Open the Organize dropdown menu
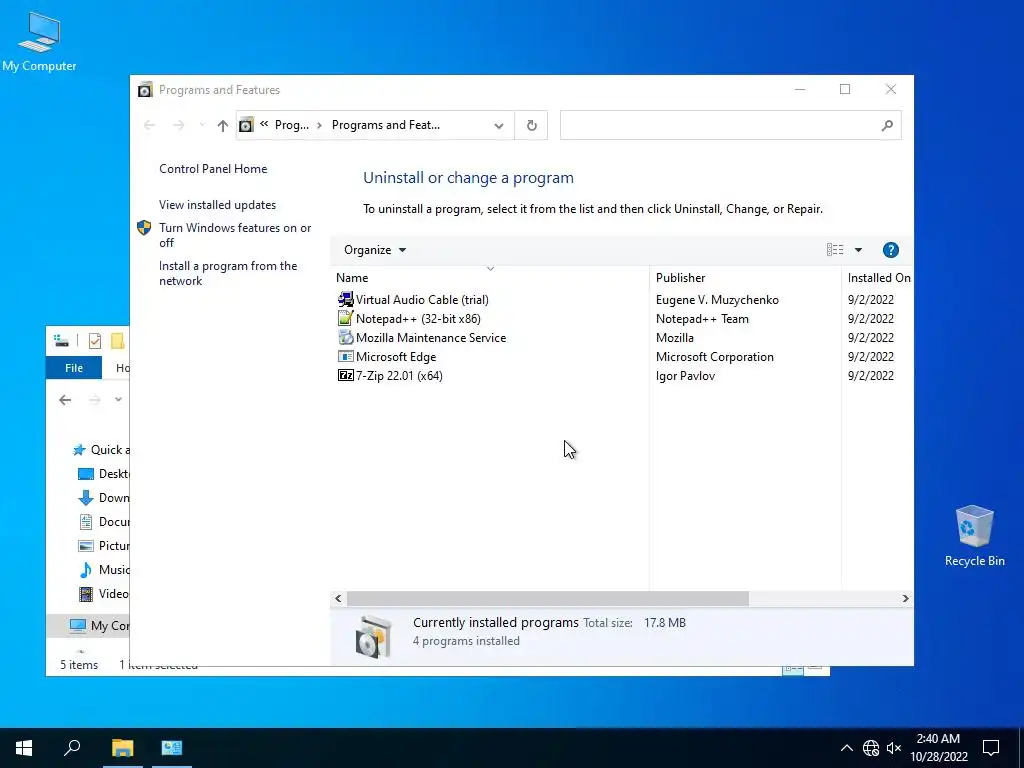 pyautogui.click(x=375, y=250)
